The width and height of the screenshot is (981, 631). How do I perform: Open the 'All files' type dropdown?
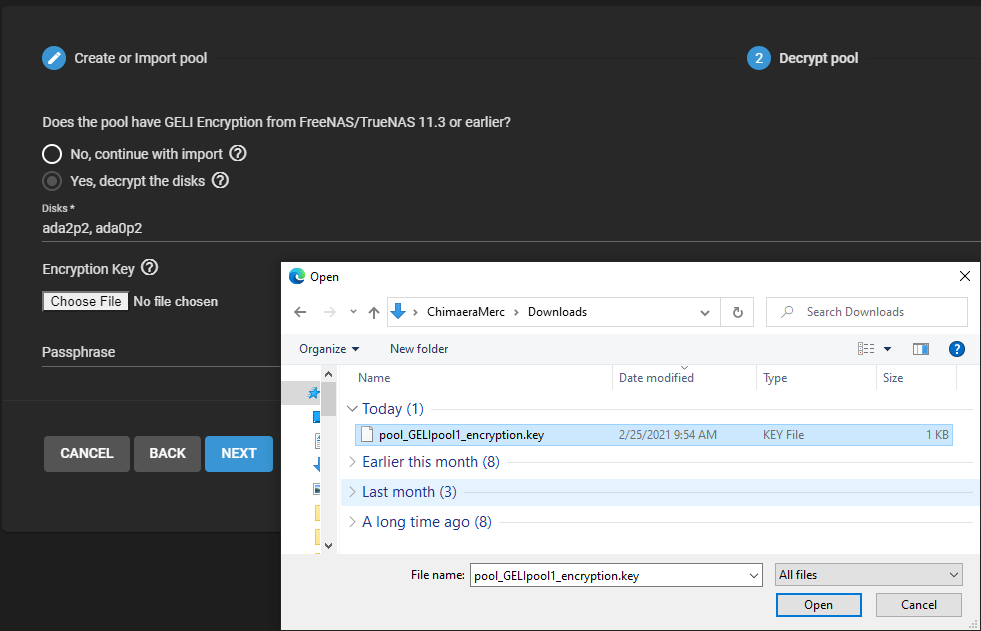[868, 575]
